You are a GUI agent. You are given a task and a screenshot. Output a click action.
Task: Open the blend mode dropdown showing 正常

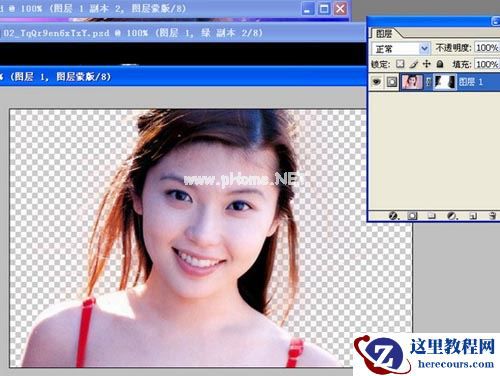(x=400, y=49)
